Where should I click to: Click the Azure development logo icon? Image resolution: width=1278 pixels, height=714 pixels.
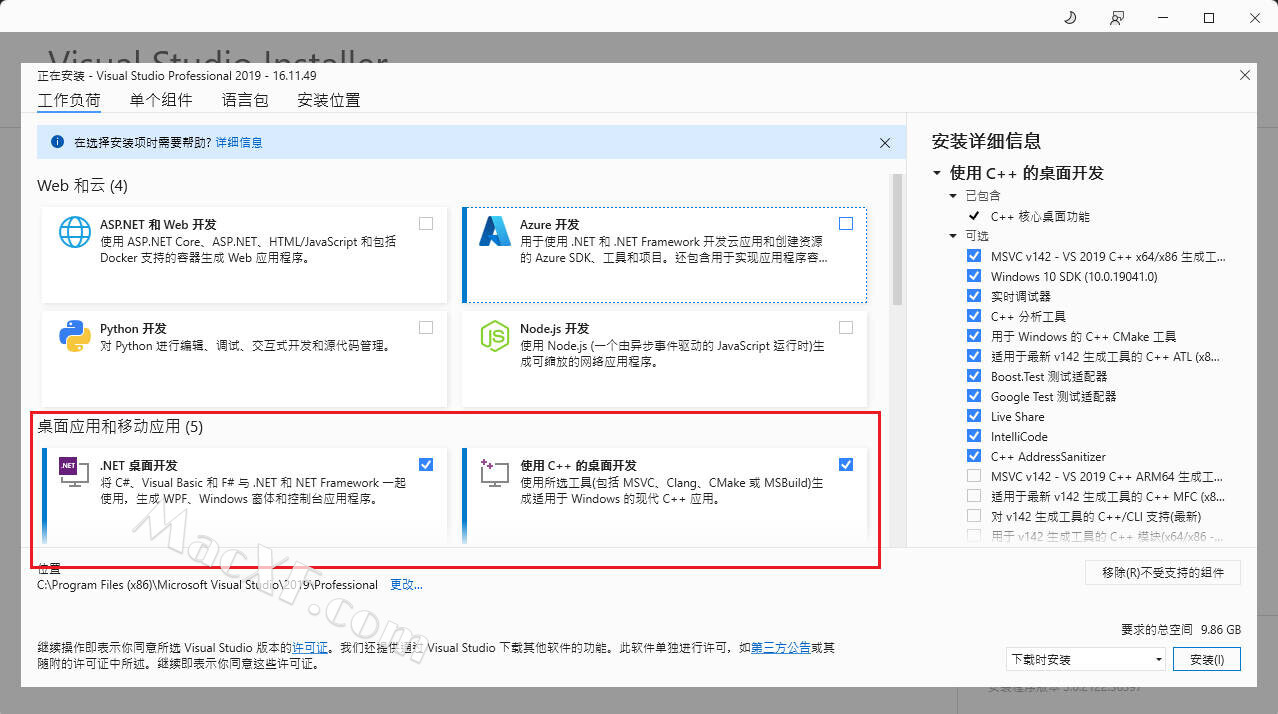[x=495, y=231]
